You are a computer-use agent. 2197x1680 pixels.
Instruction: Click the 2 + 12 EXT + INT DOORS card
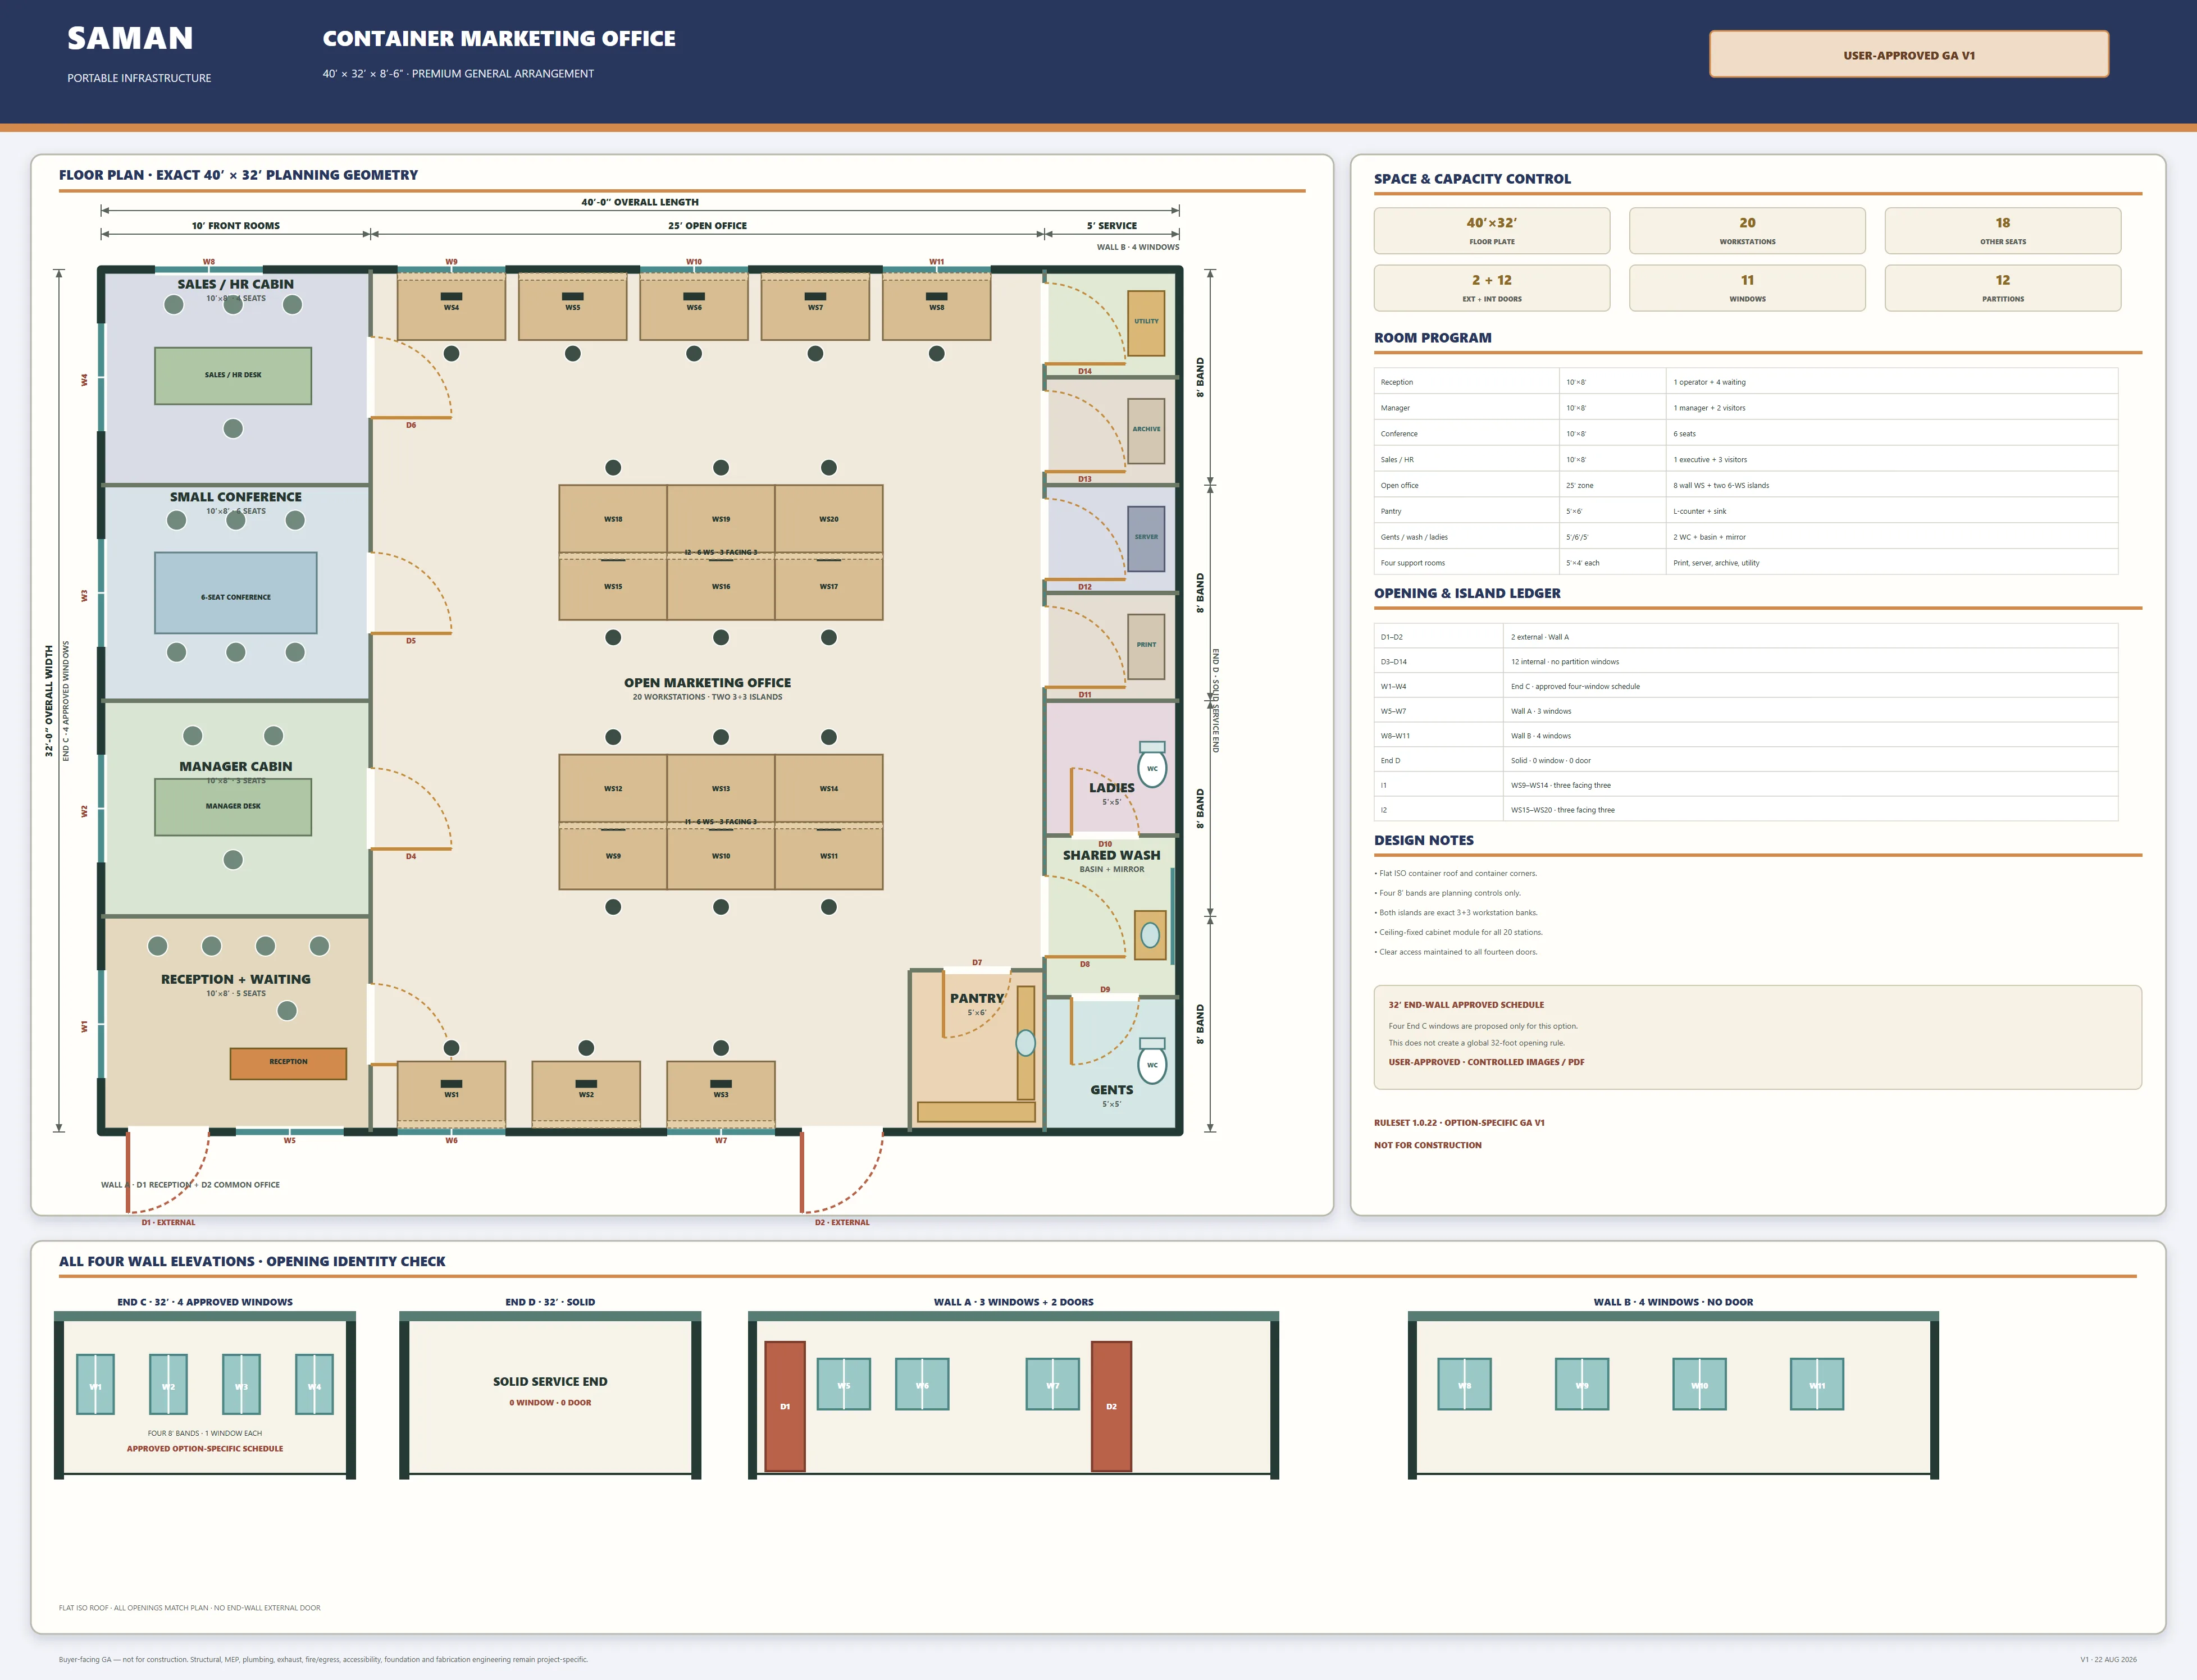click(1492, 288)
